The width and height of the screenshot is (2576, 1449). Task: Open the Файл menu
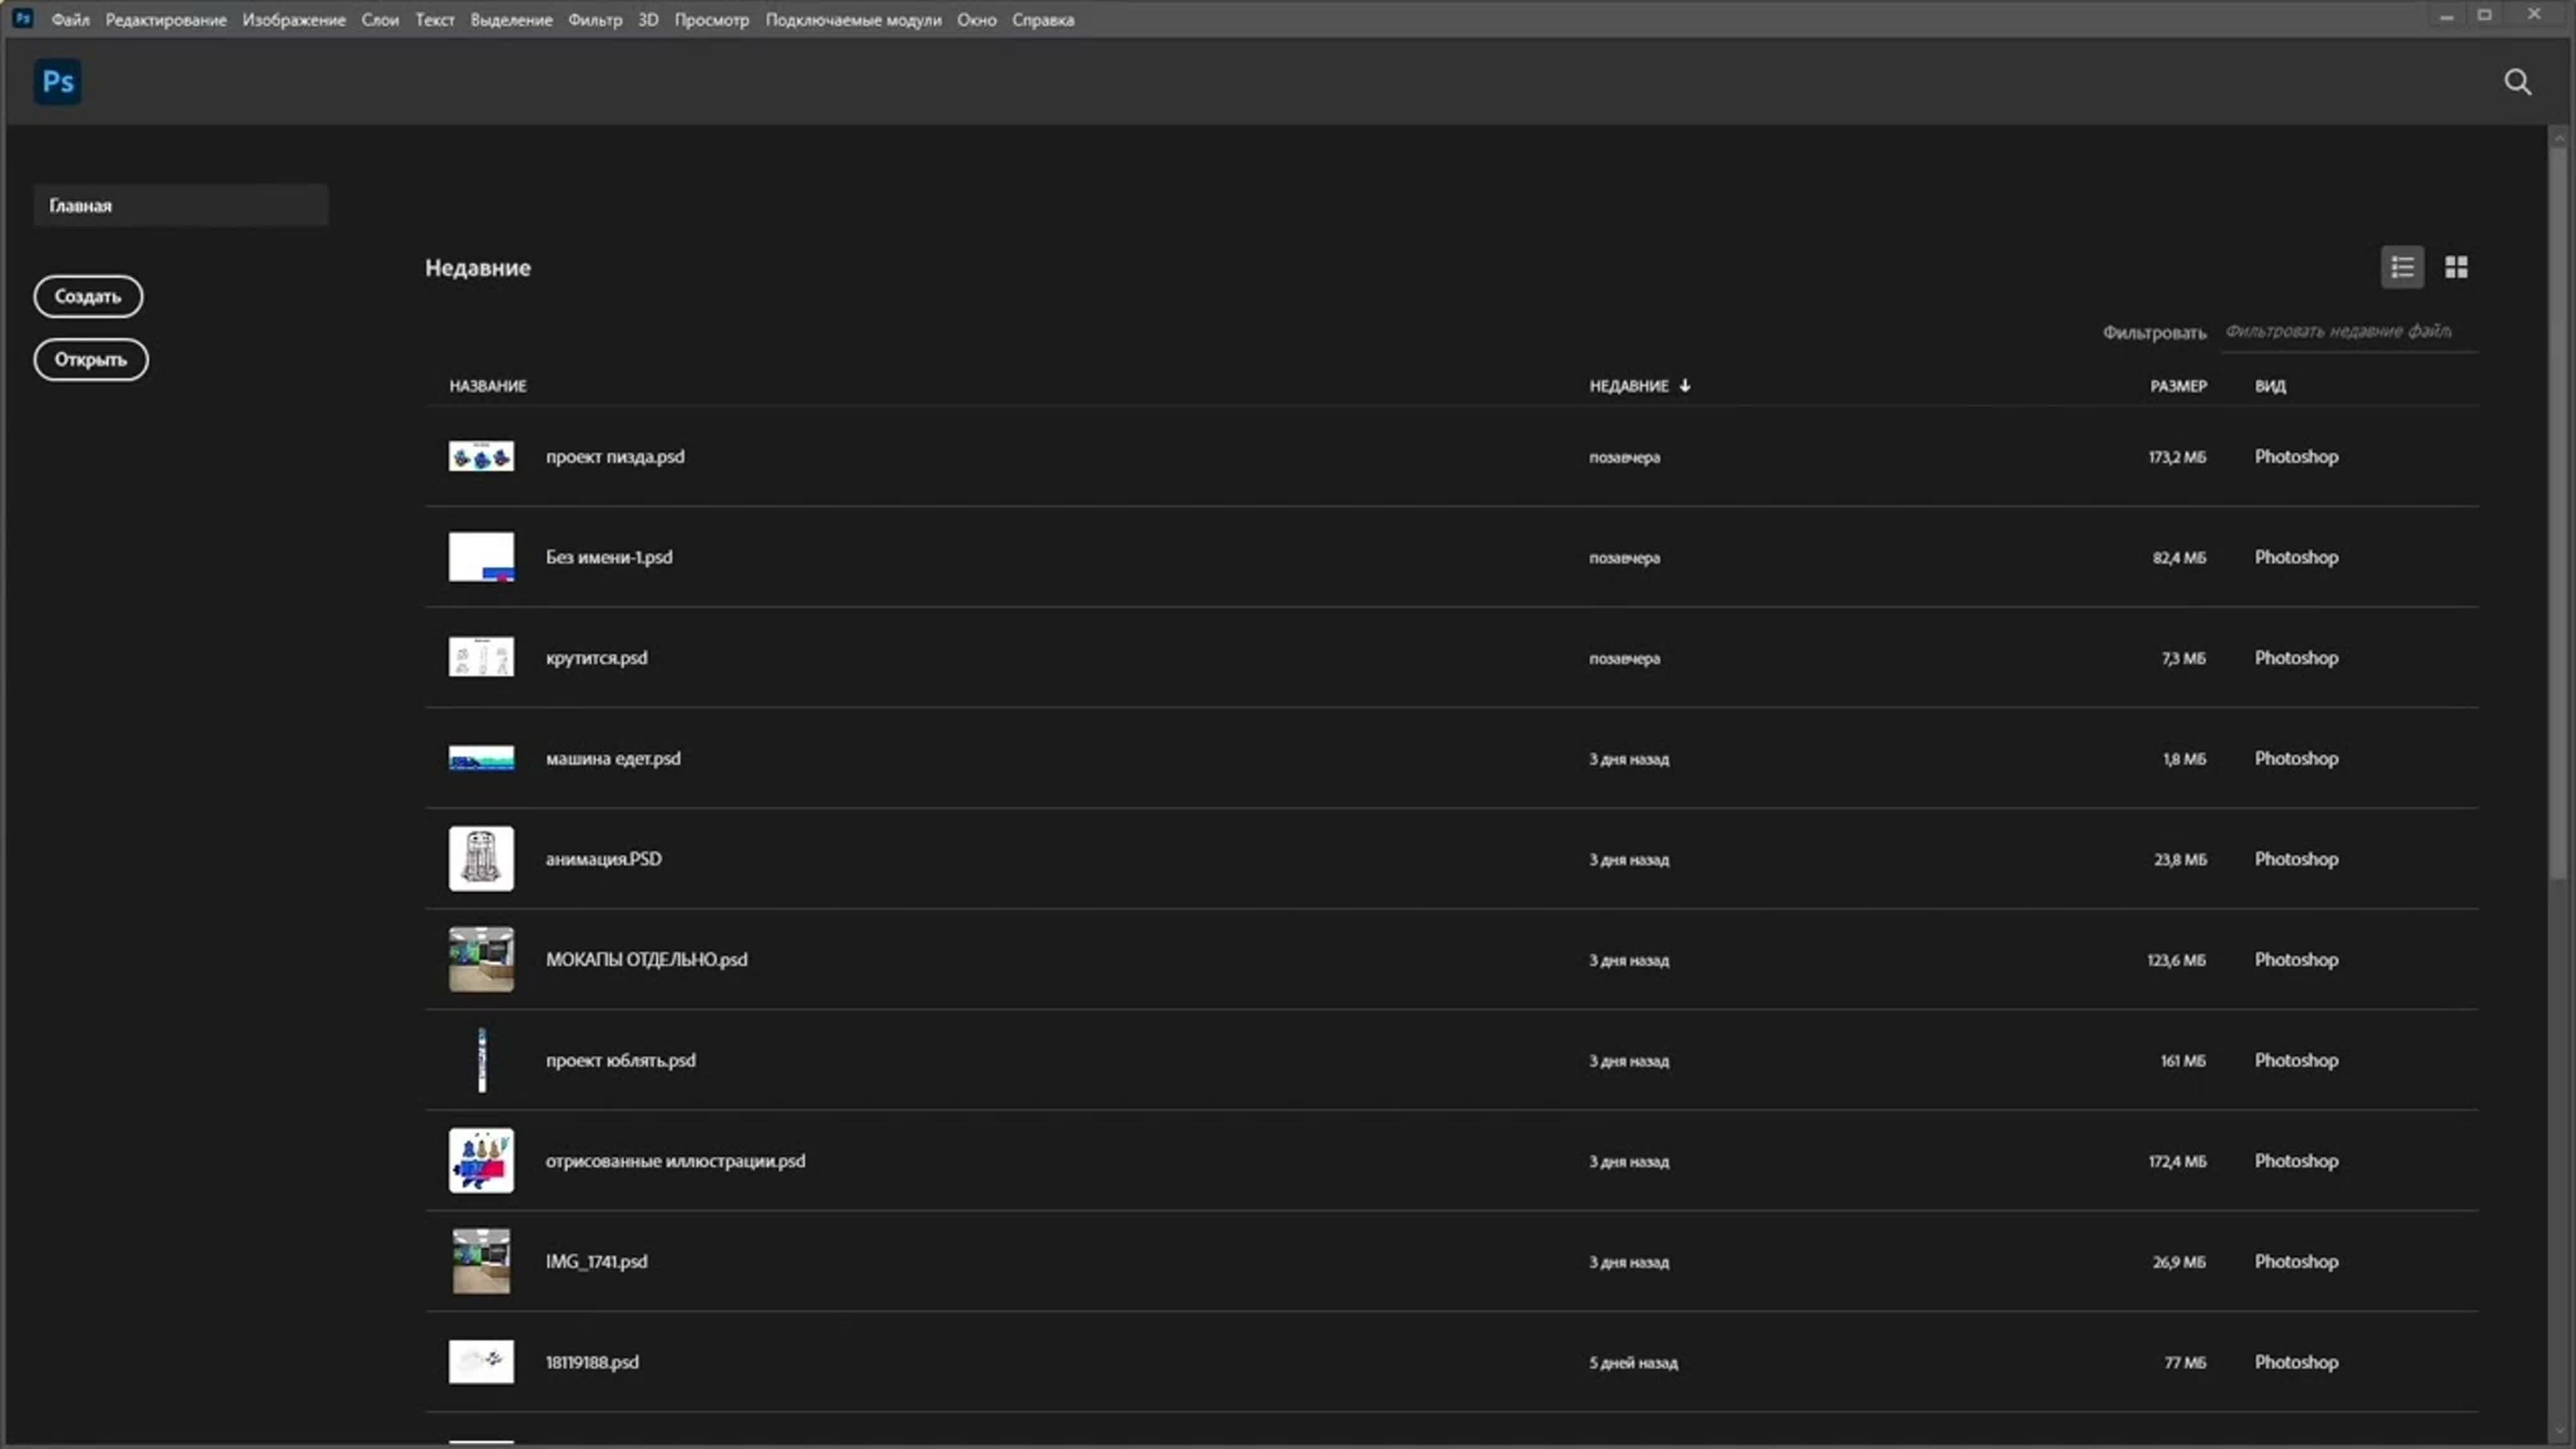tap(70, 20)
